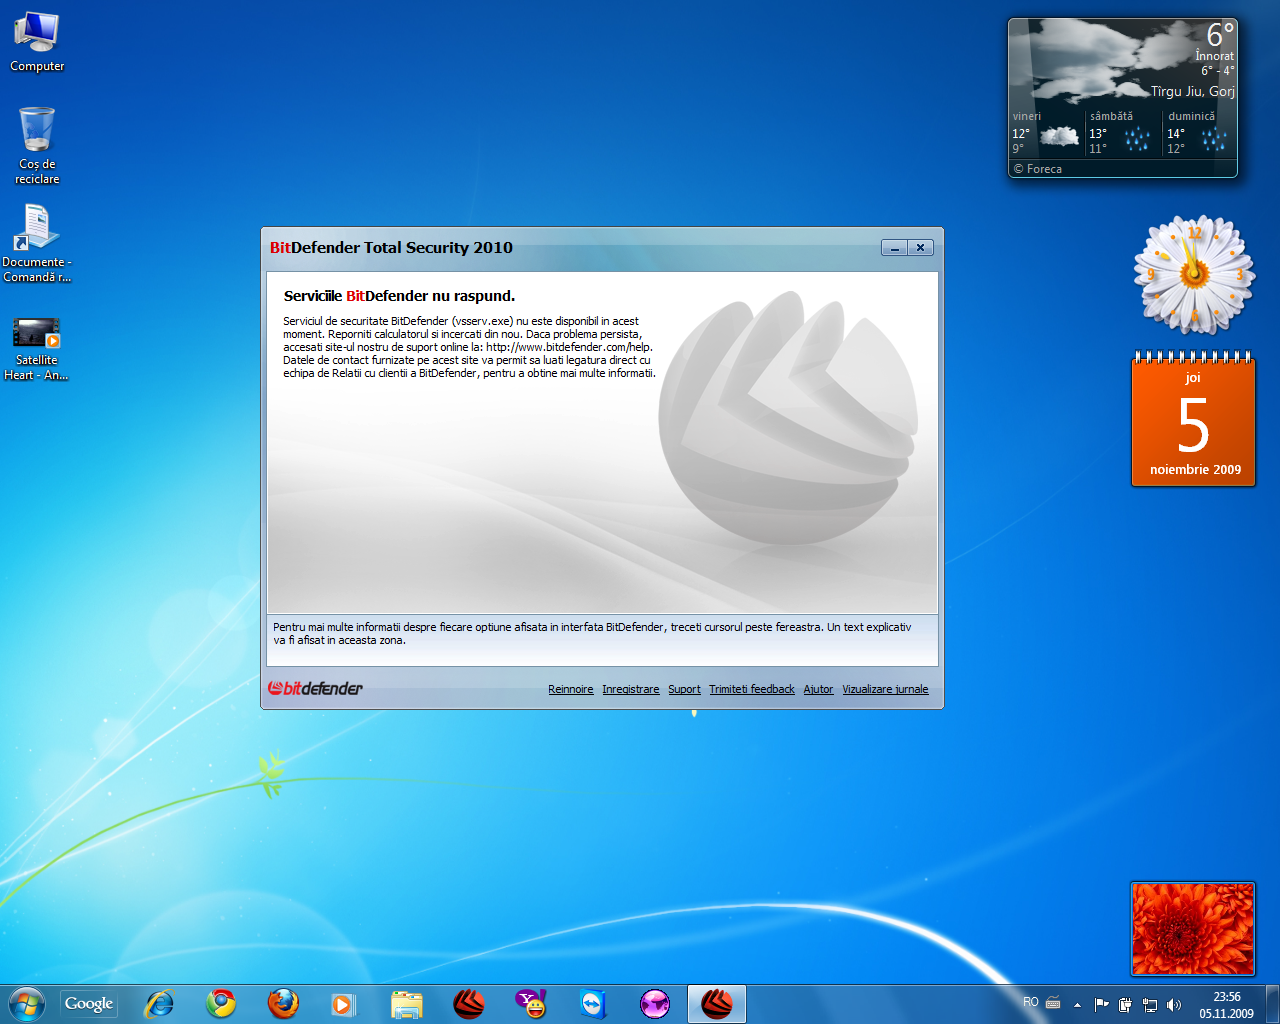
Task: Click the Inregistrare link
Action: click(631, 689)
